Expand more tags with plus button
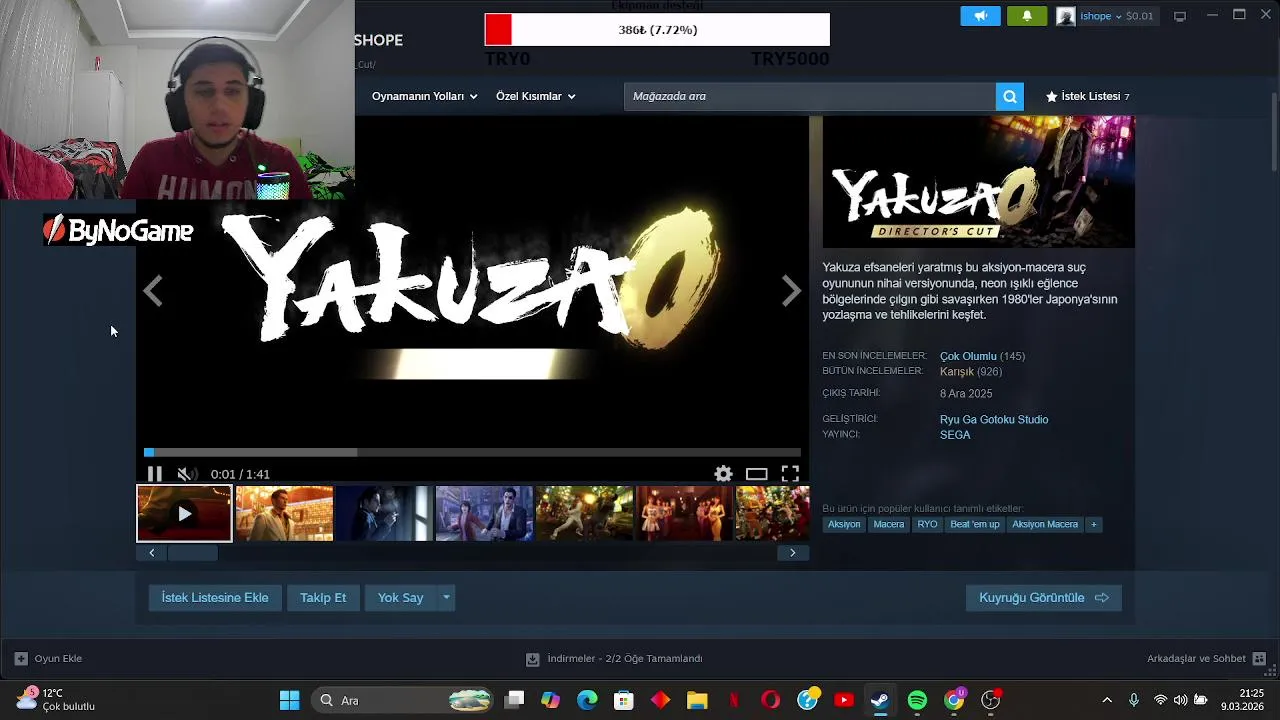This screenshot has height=720, width=1280. 1093,524
